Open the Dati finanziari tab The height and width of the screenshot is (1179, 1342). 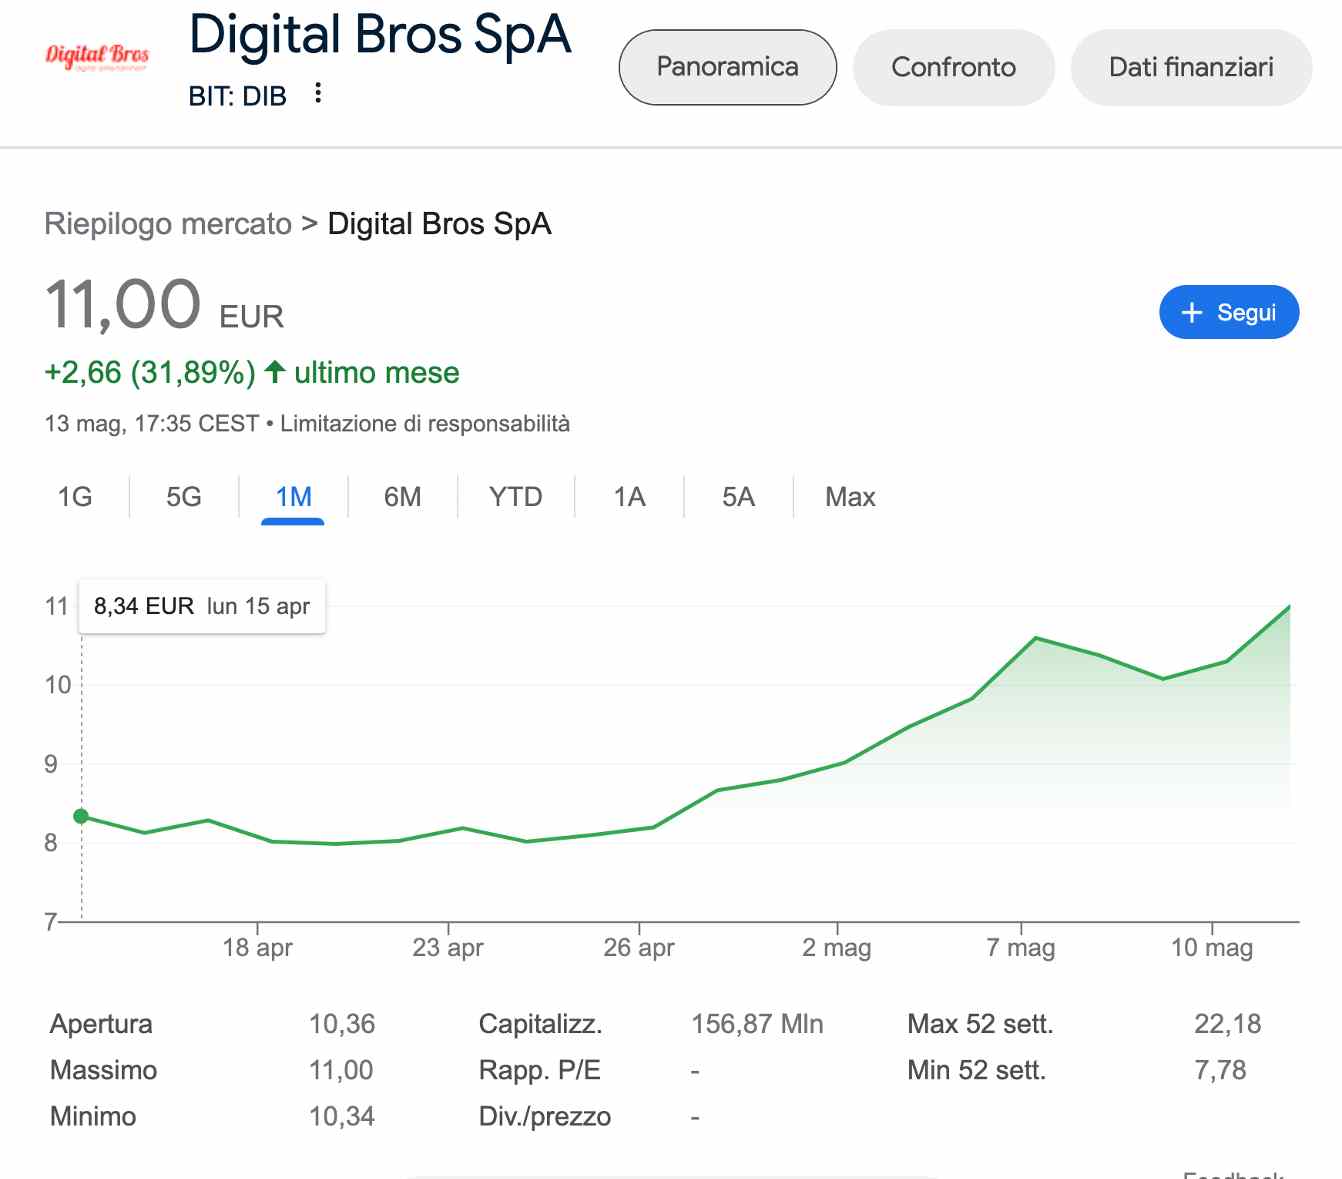click(x=1191, y=67)
